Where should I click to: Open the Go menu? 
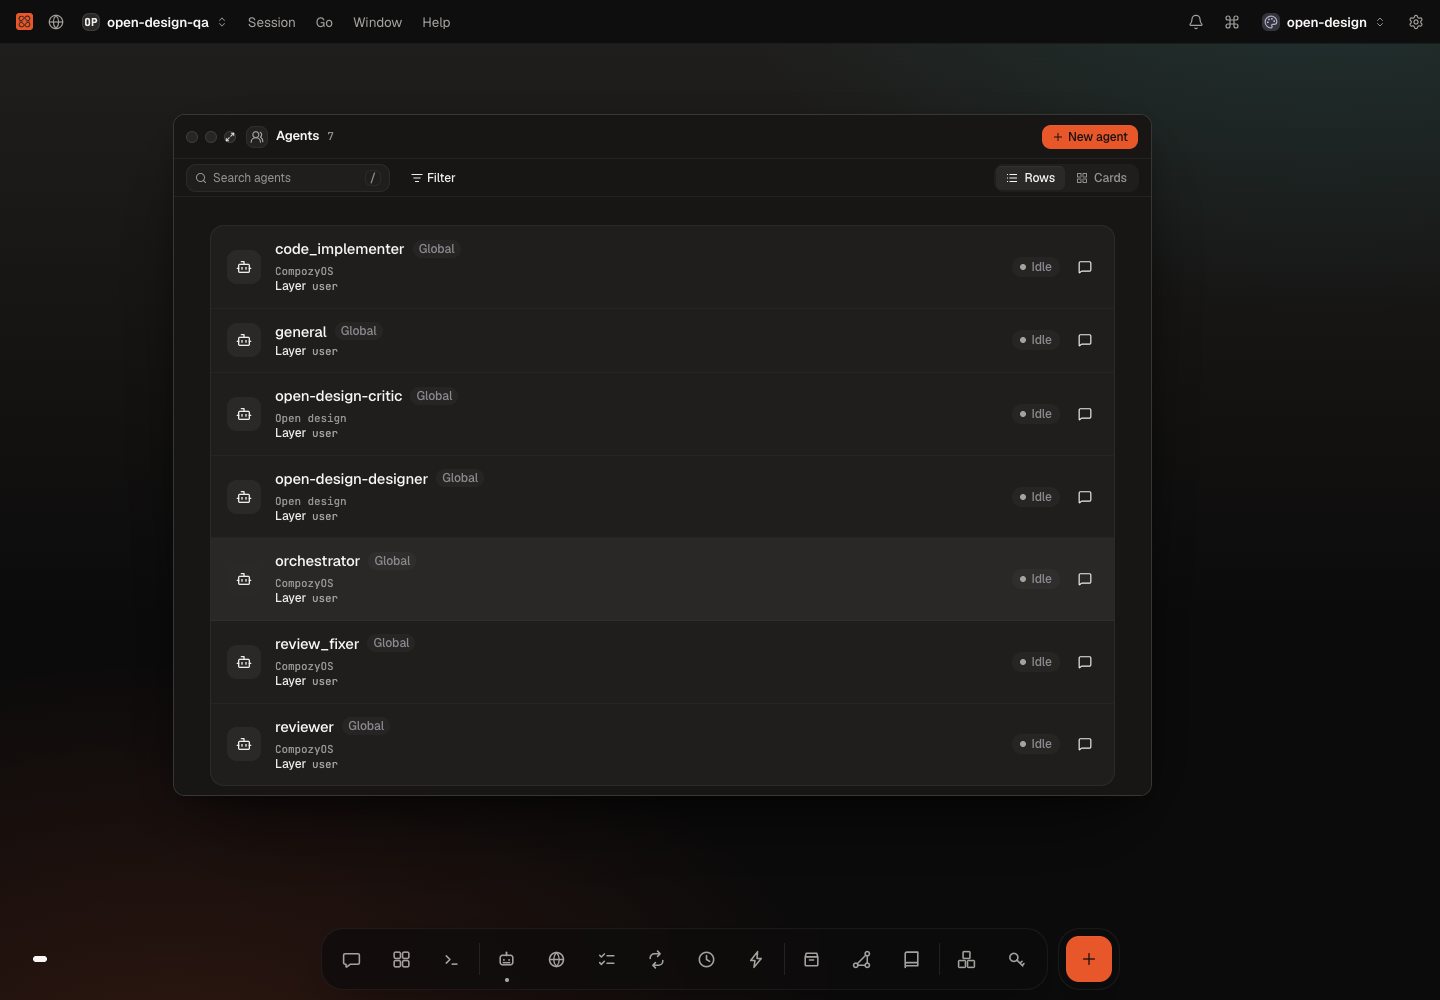(x=324, y=22)
